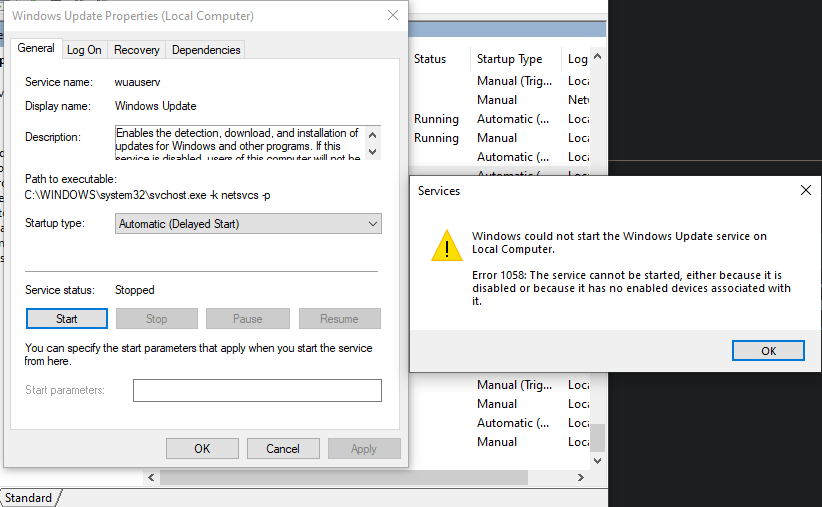Start the Windows Update service
Image resolution: width=822 pixels, height=507 pixels.
67,319
